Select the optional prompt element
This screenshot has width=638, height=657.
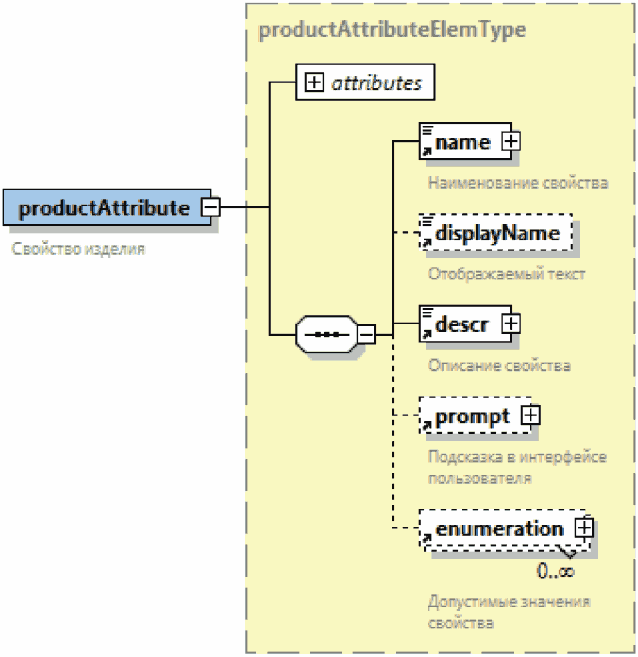(x=472, y=415)
